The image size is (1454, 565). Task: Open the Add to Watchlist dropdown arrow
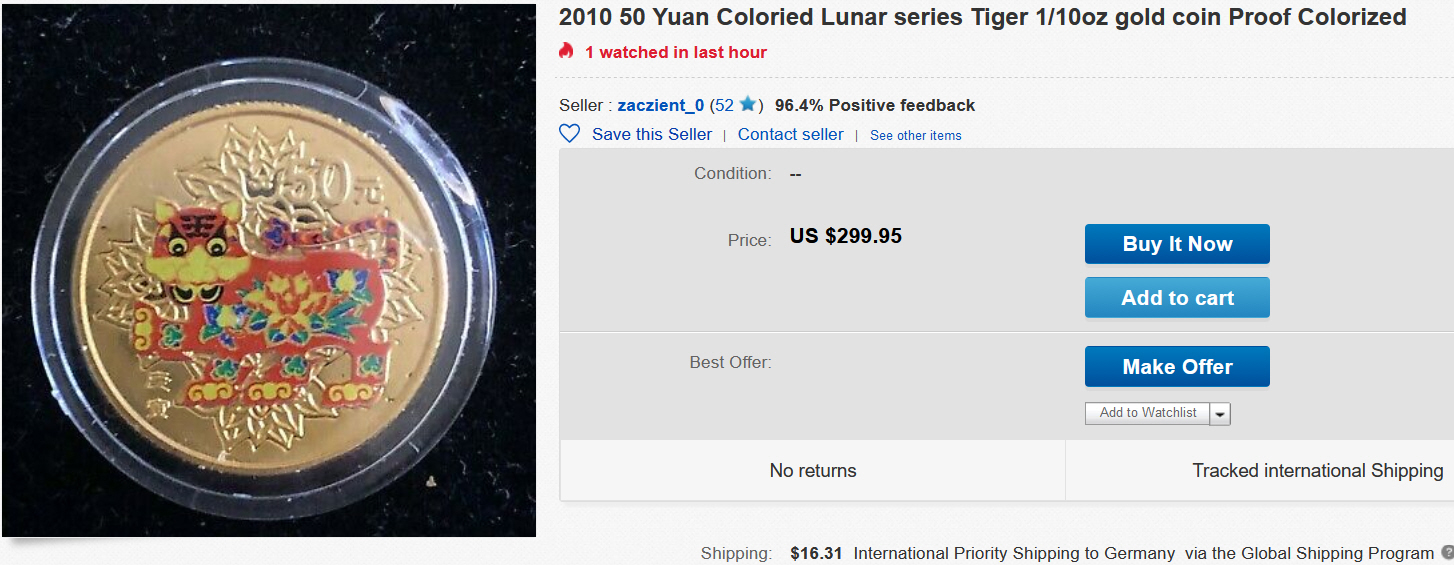(1220, 413)
